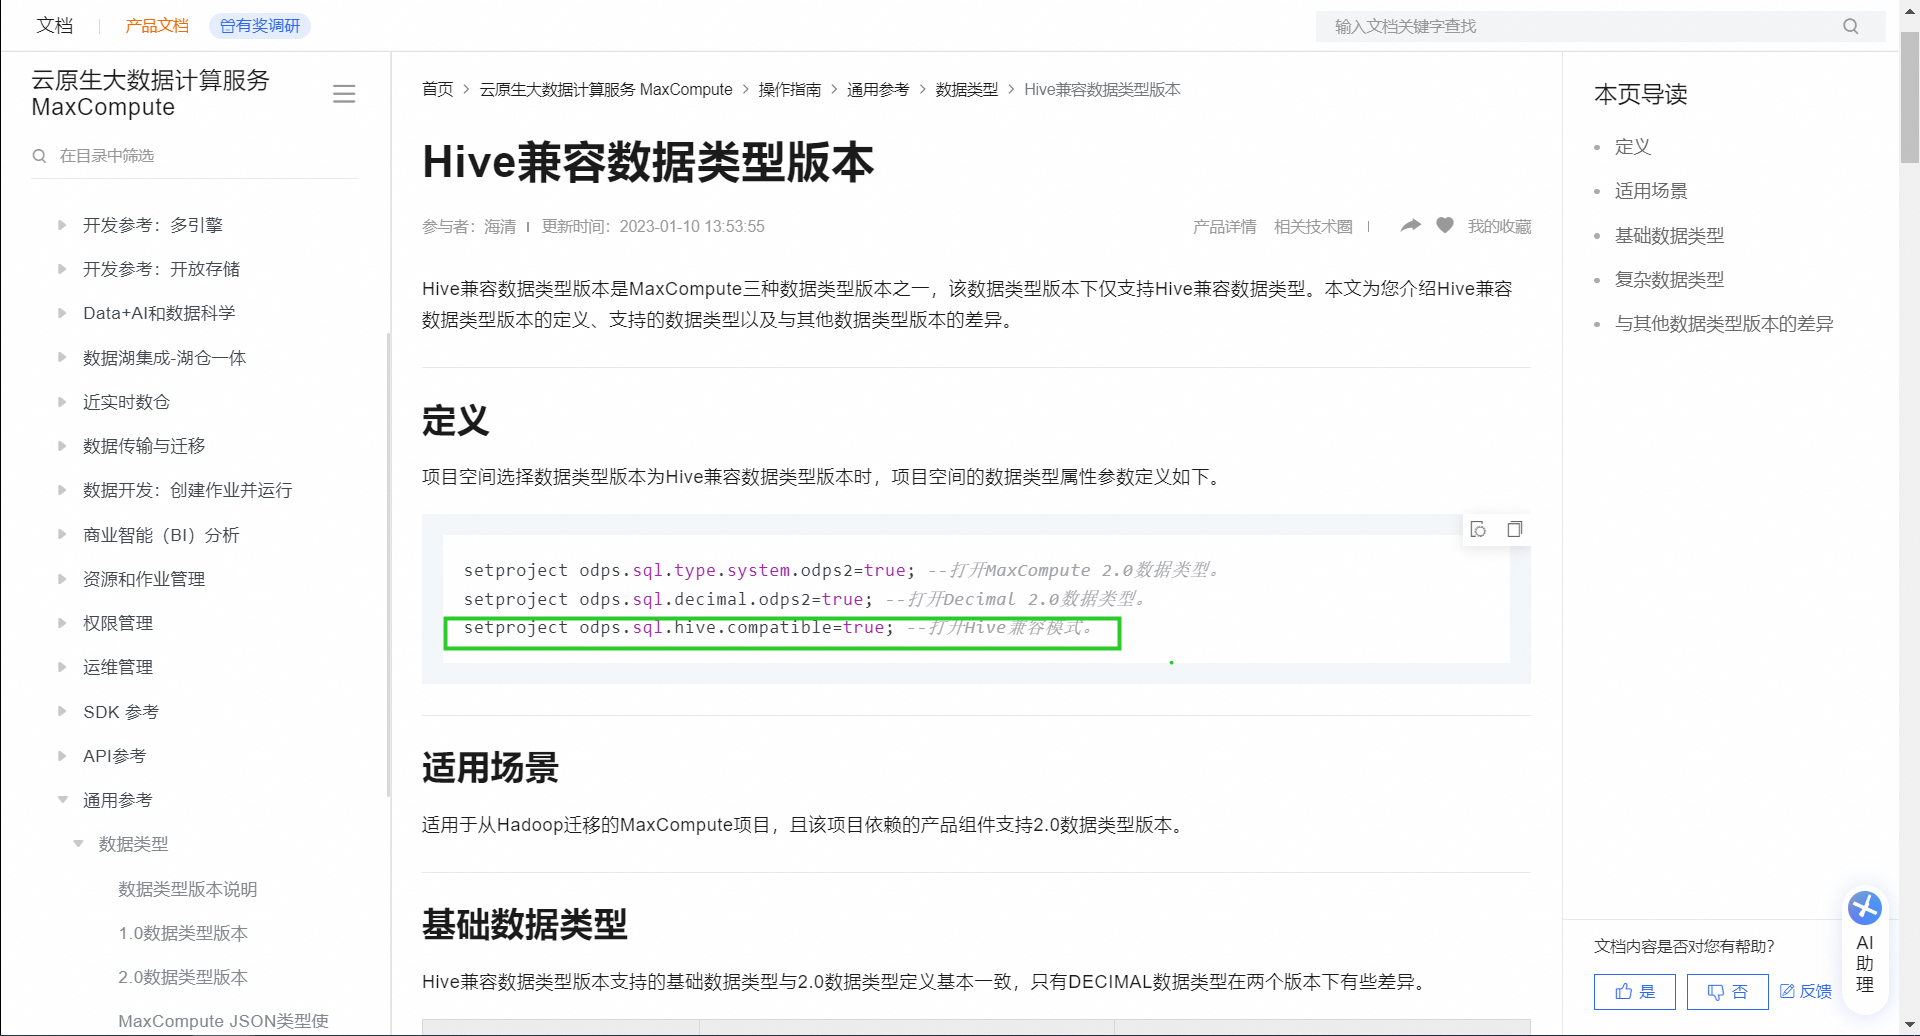Expand 开发参考：多引擎 tree item
This screenshot has width=1920, height=1036.
62,225
